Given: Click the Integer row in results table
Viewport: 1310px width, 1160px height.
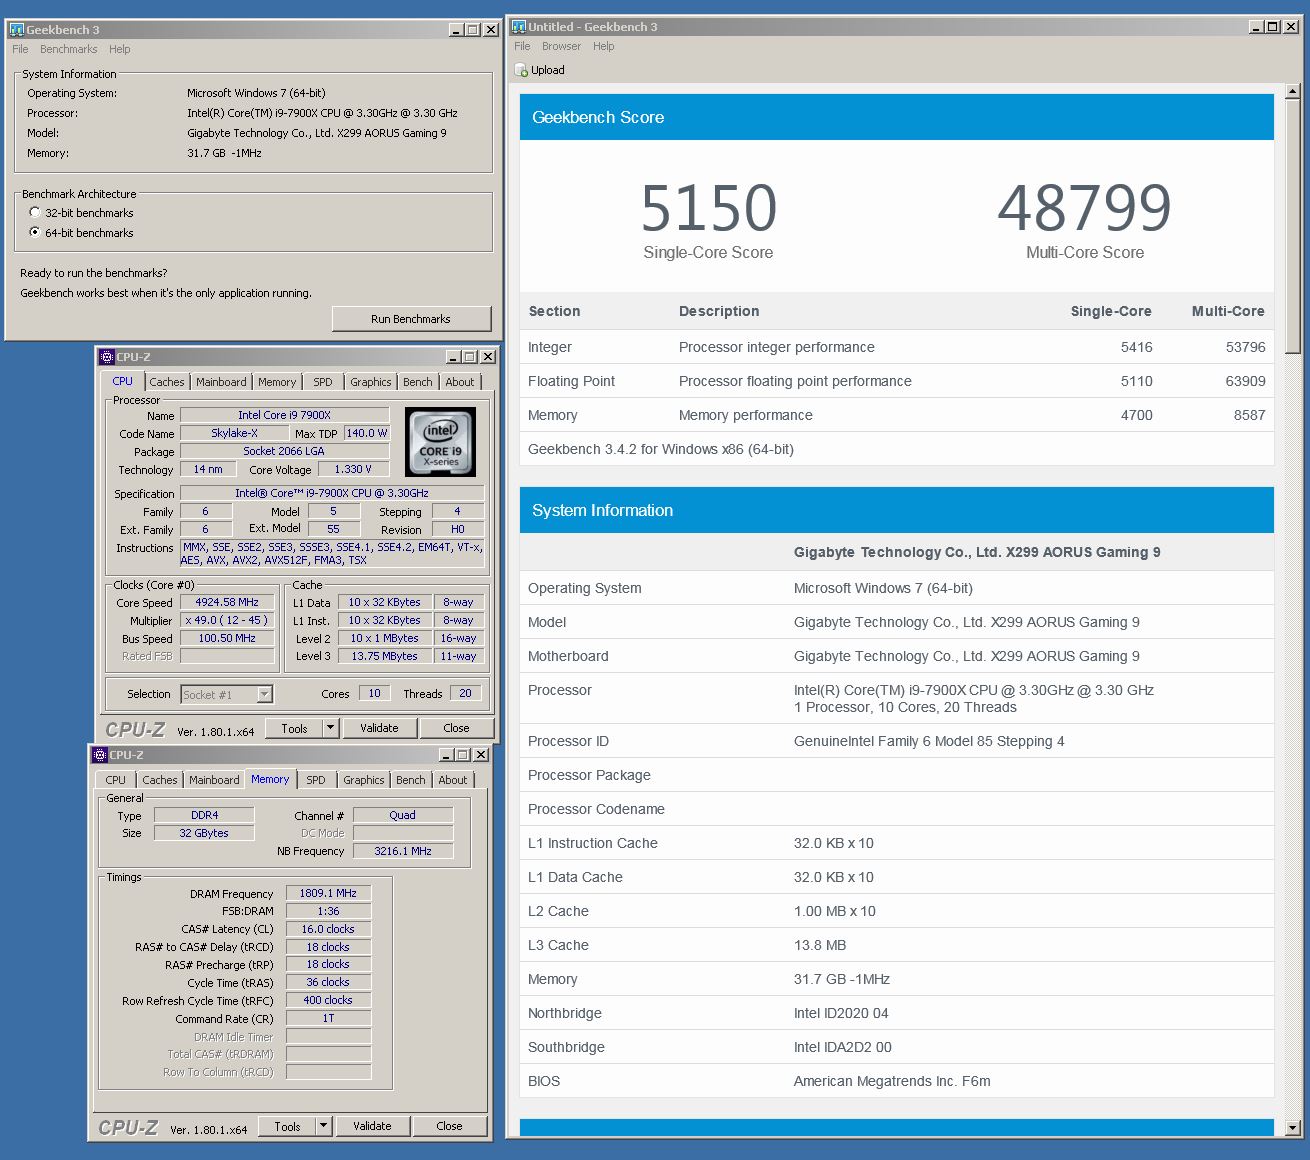Looking at the screenshot, I should coord(897,347).
